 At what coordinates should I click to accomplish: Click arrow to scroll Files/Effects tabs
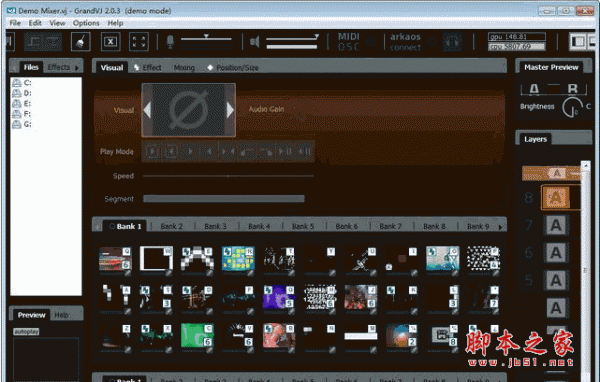(x=77, y=68)
